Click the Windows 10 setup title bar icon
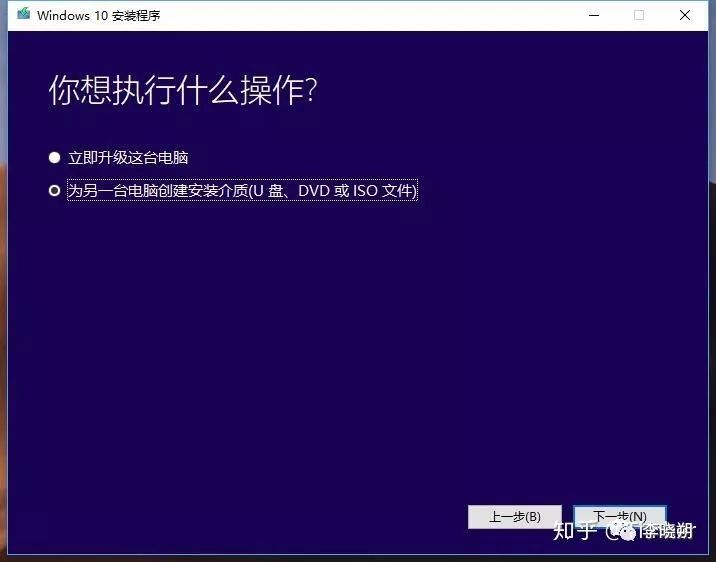The image size is (716, 562). pyautogui.click(x=23, y=14)
